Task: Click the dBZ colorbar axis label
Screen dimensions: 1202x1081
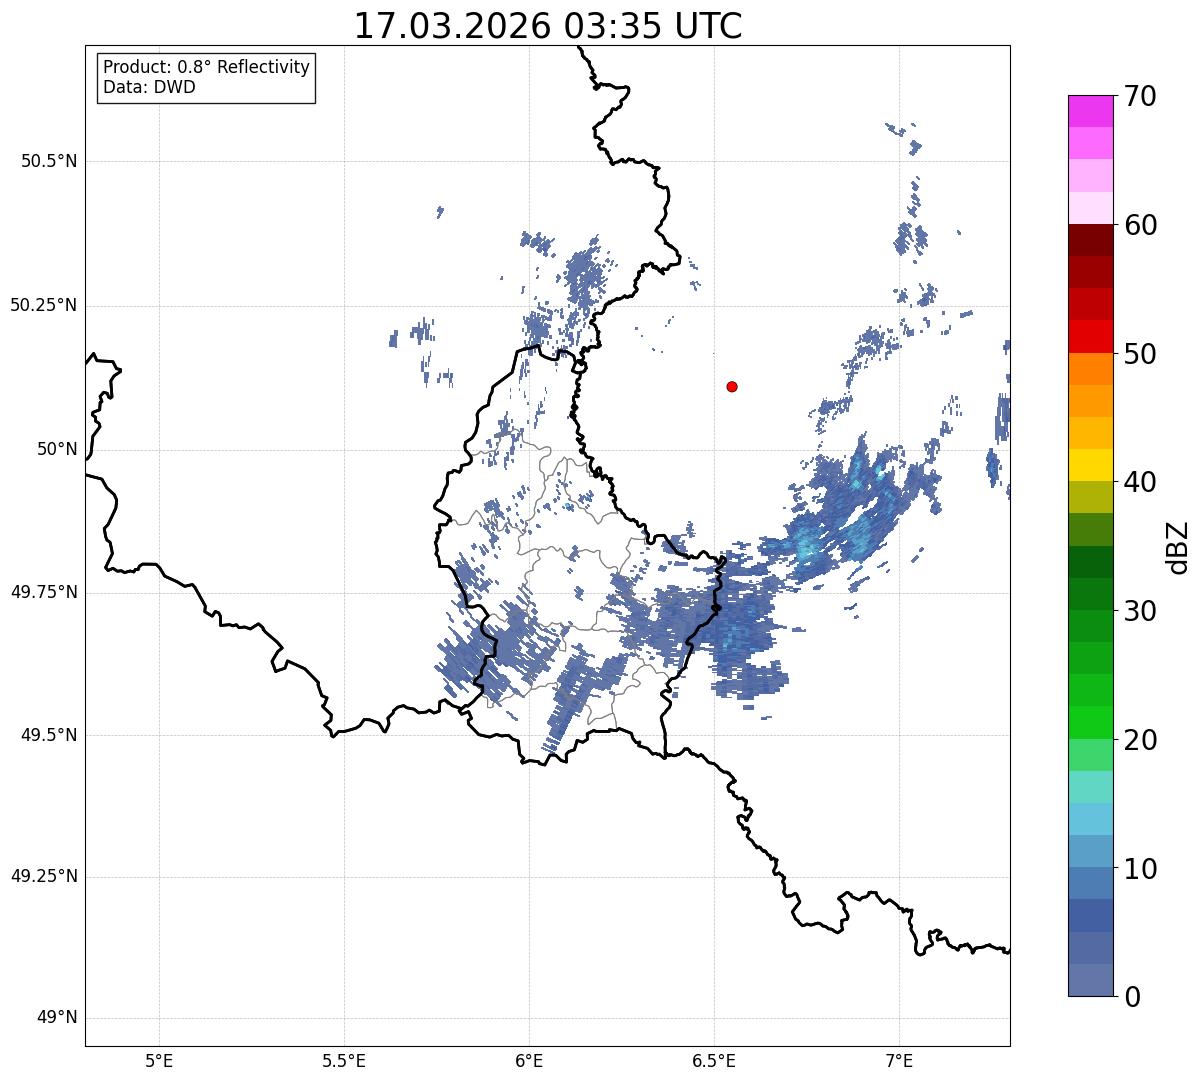Action: pos(1179,547)
